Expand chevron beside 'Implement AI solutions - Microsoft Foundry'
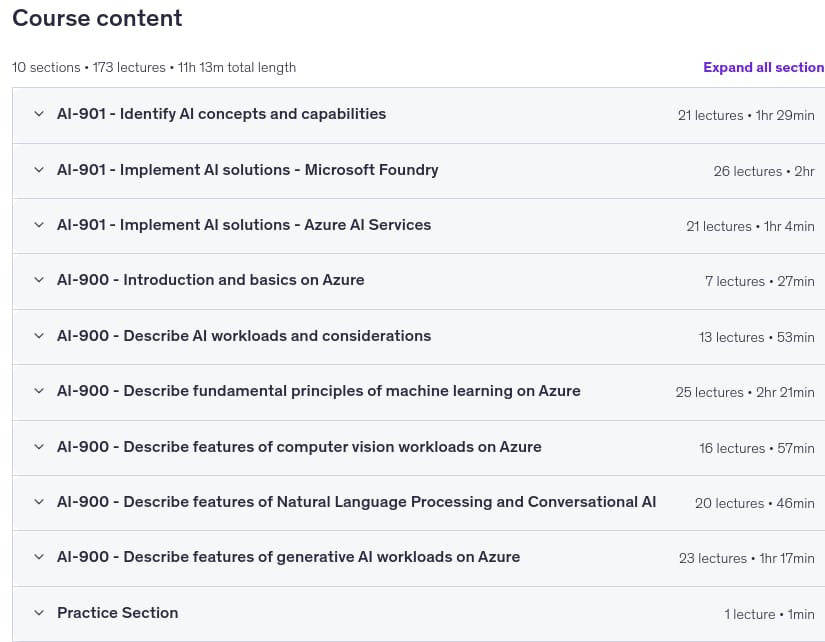 click(39, 169)
